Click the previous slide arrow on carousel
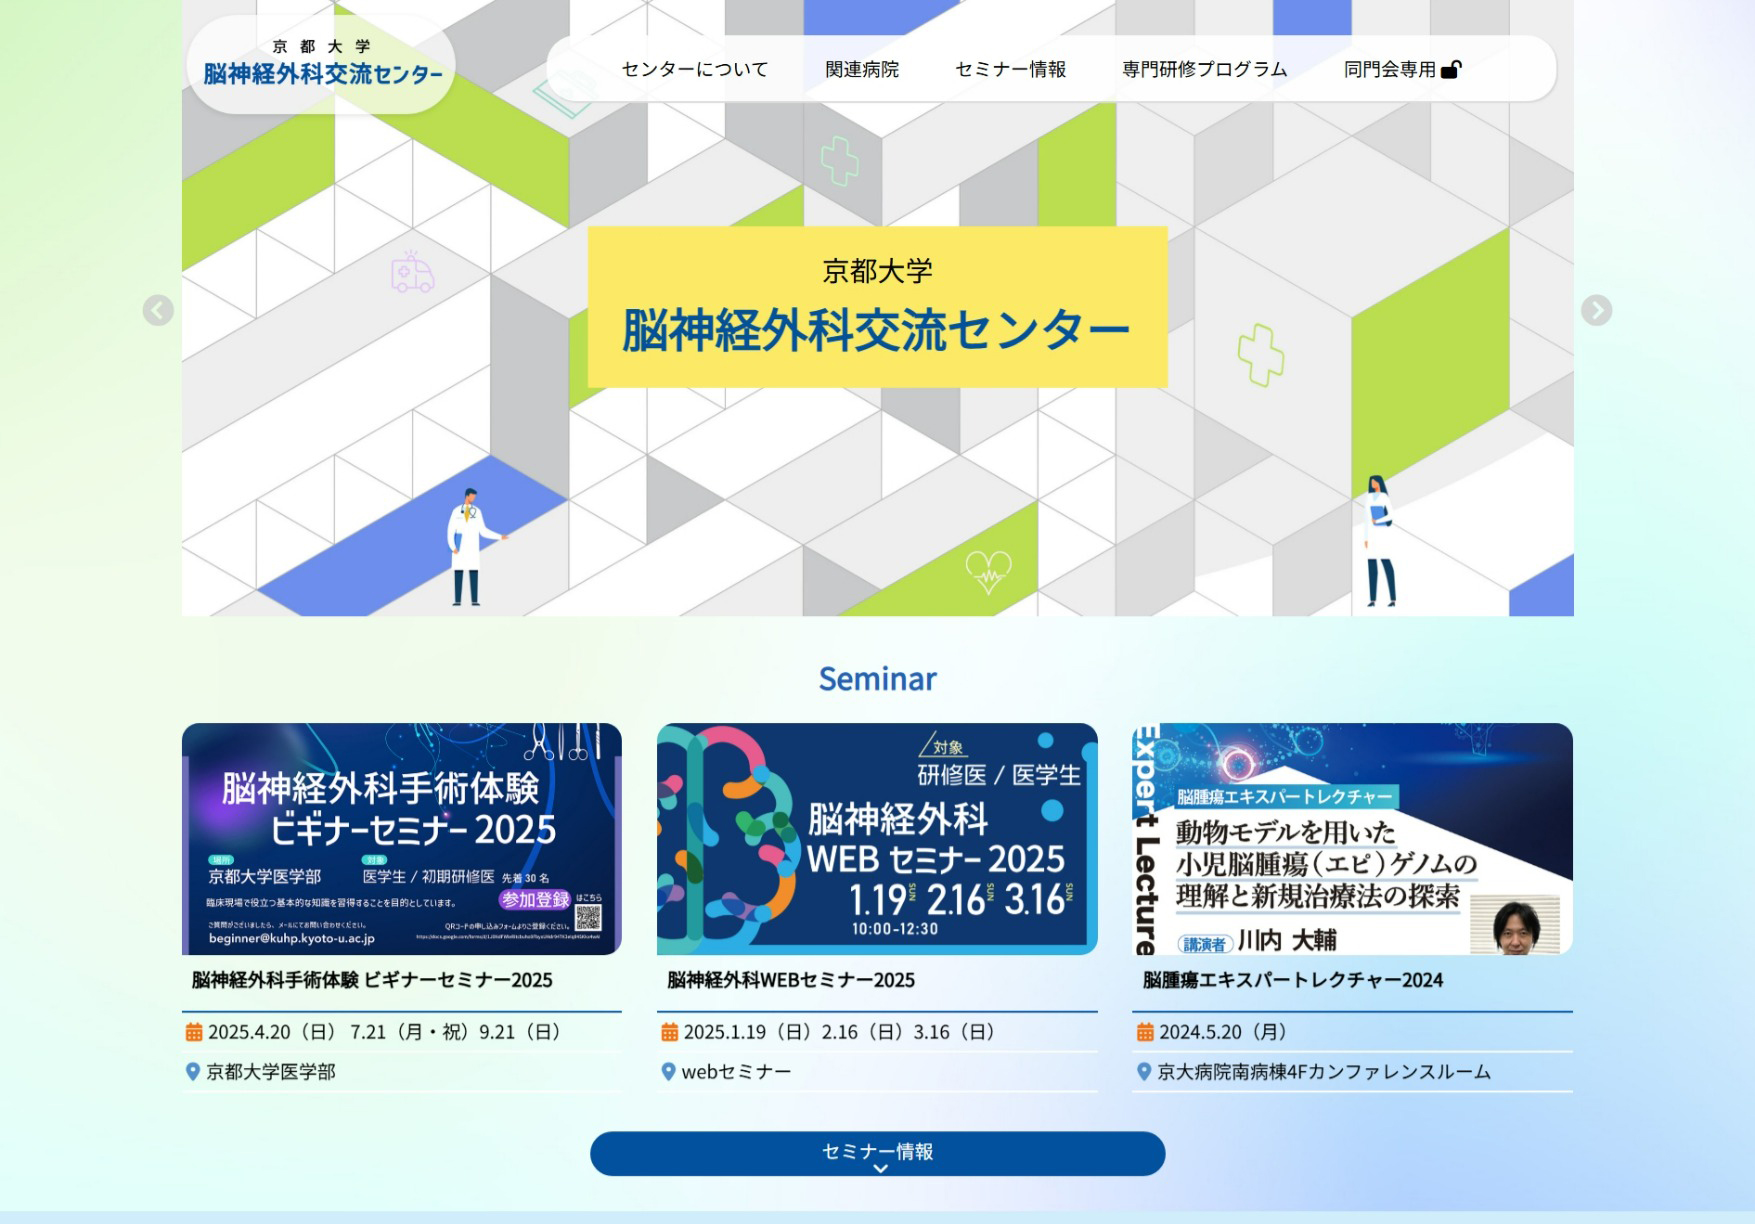The height and width of the screenshot is (1224, 1755). 158,311
